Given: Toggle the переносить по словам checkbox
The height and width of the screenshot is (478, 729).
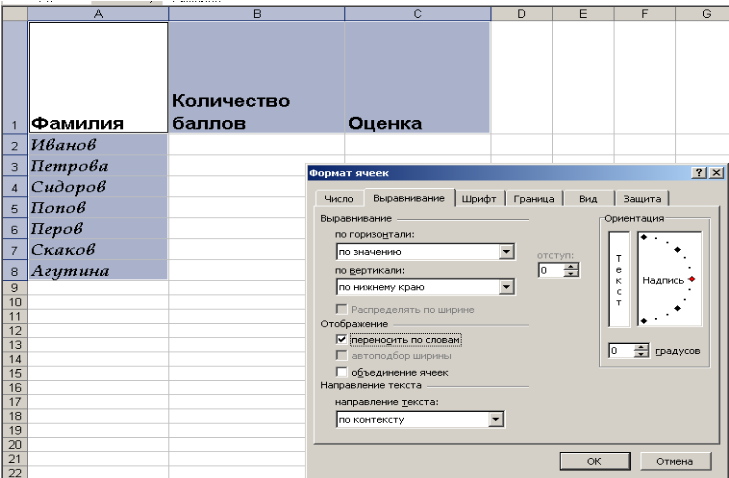Looking at the screenshot, I should point(343,340).
